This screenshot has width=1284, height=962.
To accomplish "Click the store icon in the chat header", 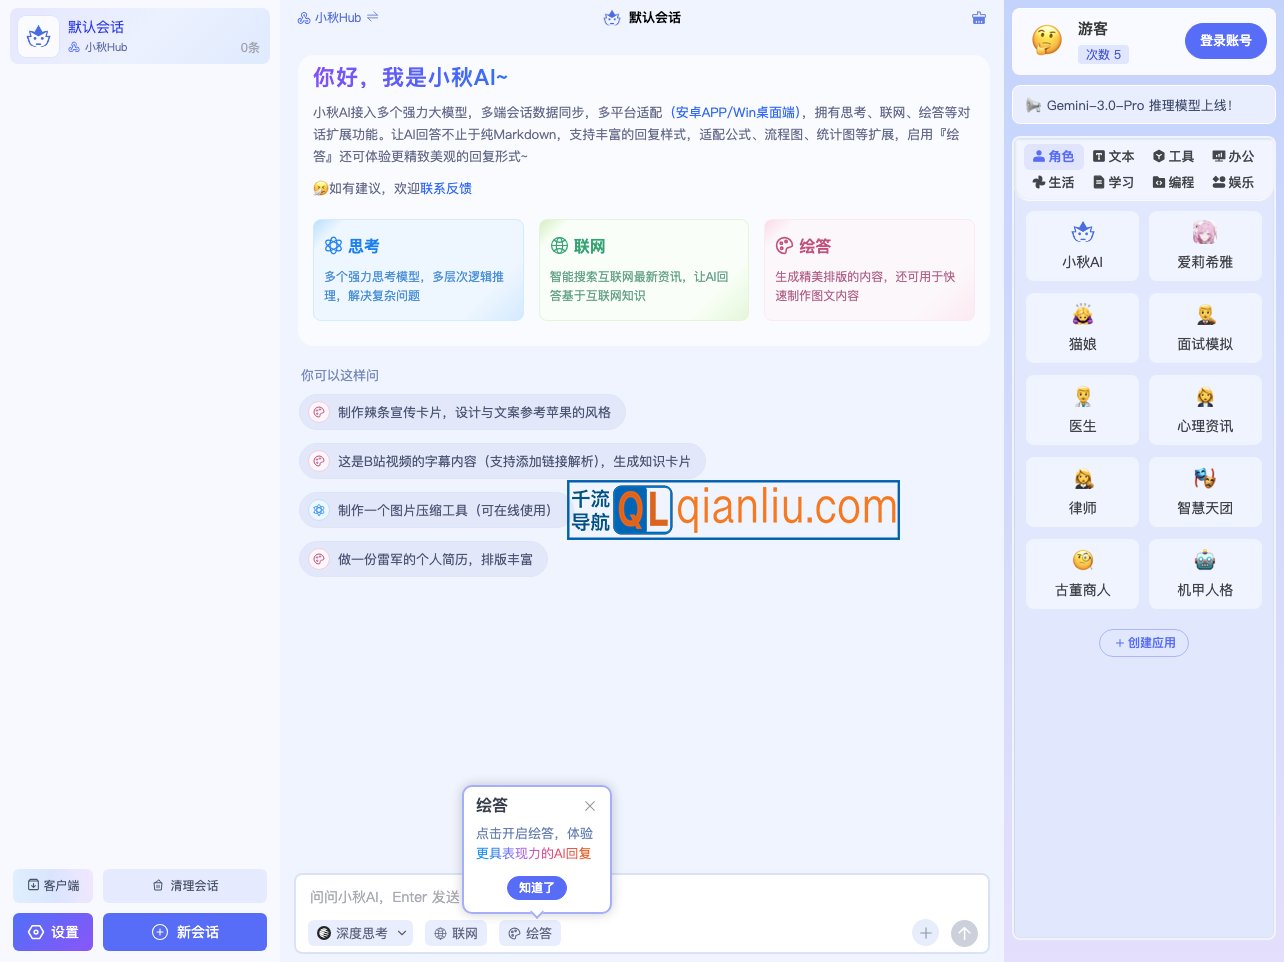I will [978, 17].
